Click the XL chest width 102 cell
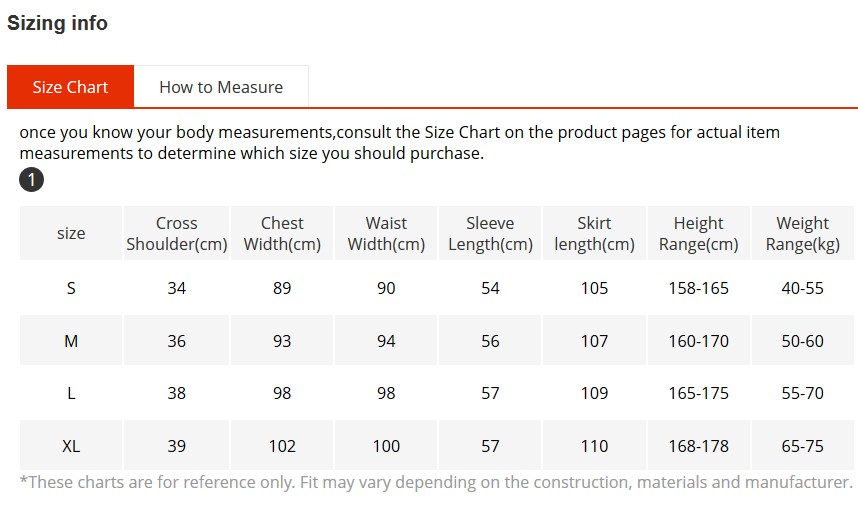This screenshot has width=858, height=524. coord(282,446)
